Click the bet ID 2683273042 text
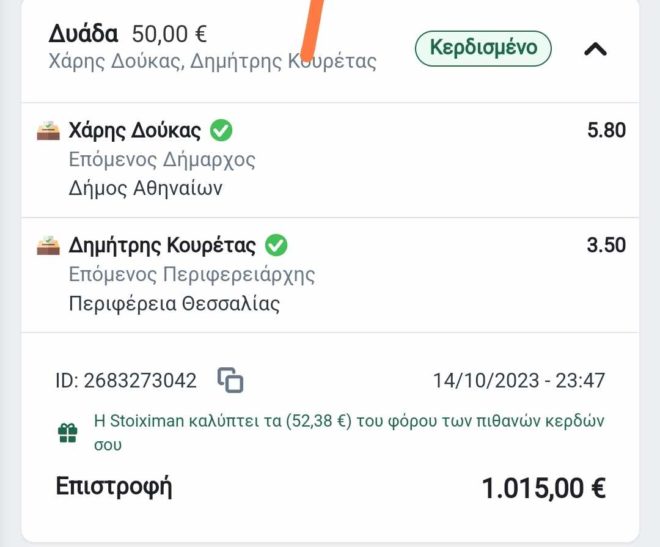The width and height of the screenshot is (660, 547). [125, 380]
